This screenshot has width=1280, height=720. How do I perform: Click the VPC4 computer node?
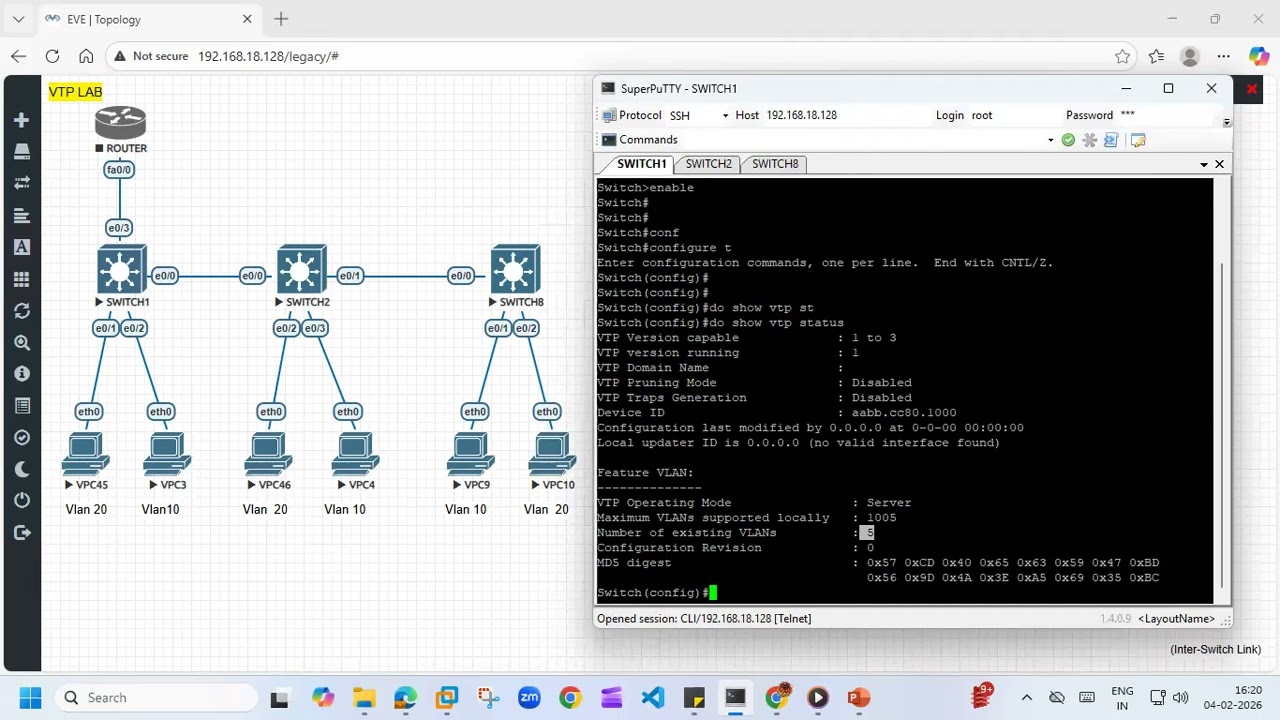356,453
